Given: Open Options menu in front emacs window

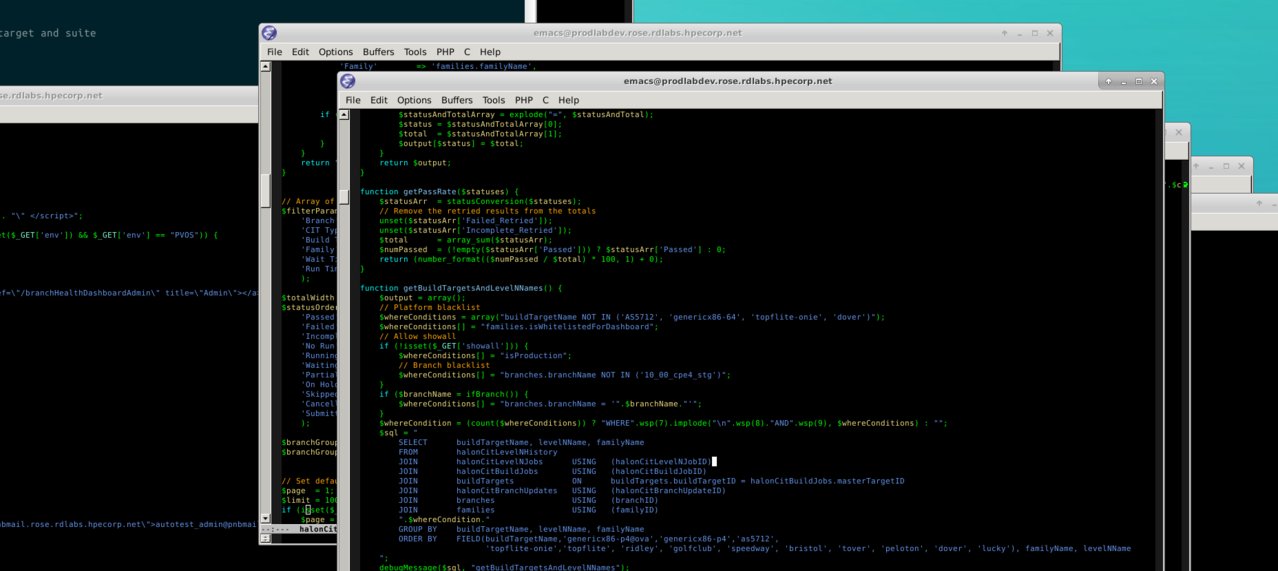Looking at the screenshot, I should (414, 100).
